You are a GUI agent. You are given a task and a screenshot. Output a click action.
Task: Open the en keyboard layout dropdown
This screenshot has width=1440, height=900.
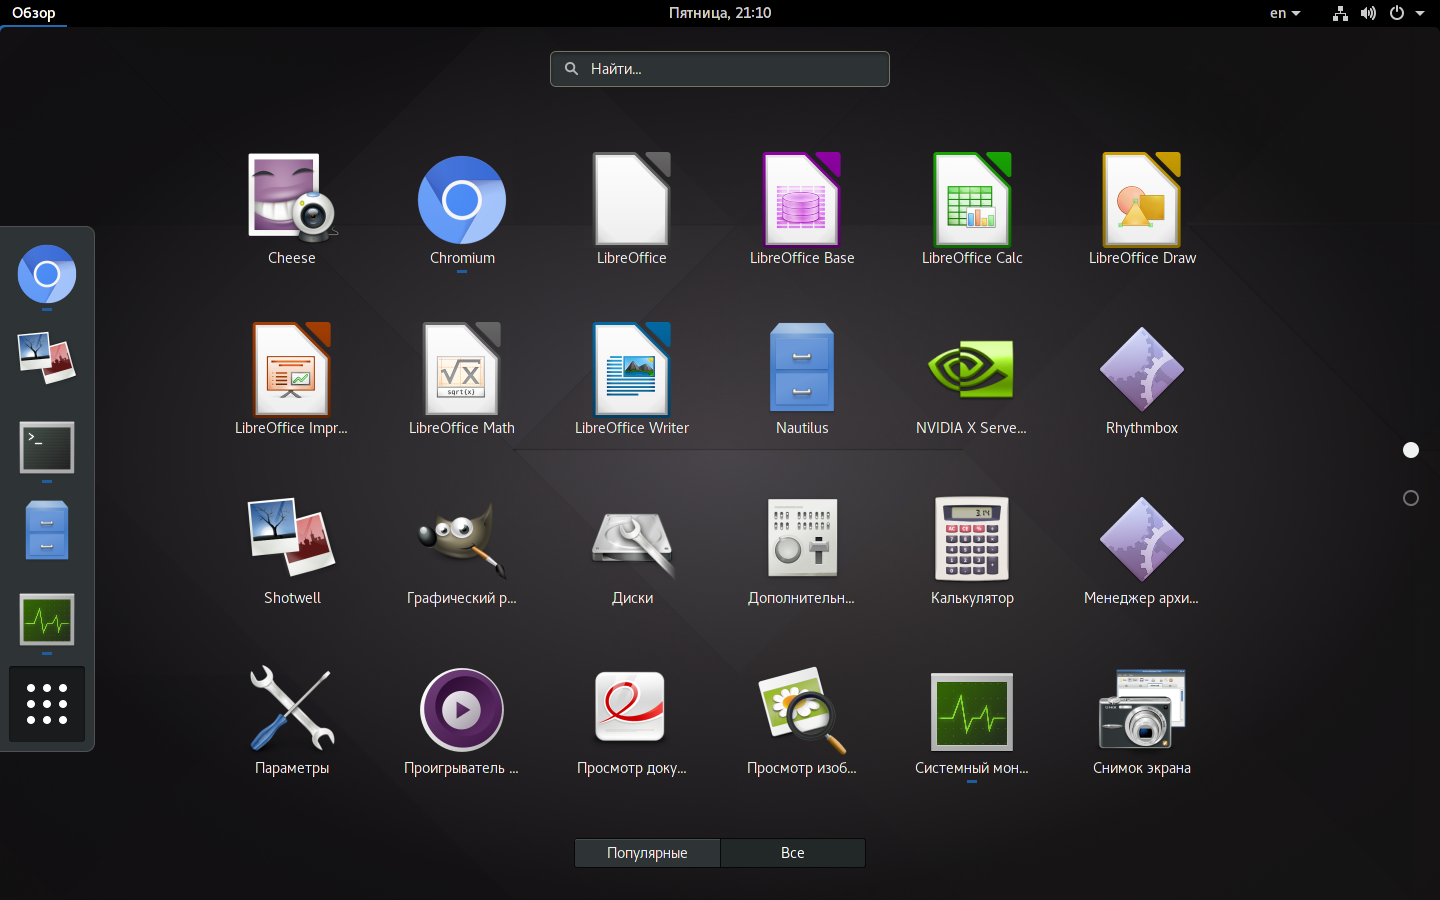click(x=1285, y=13)
